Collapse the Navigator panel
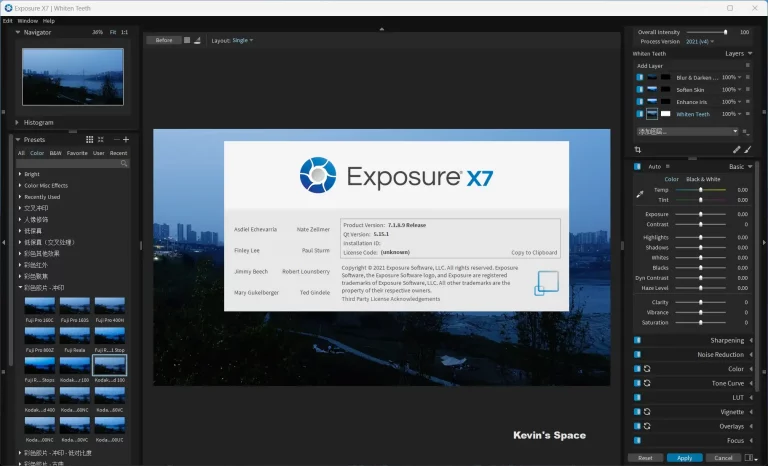 click(x=18, y=32)
